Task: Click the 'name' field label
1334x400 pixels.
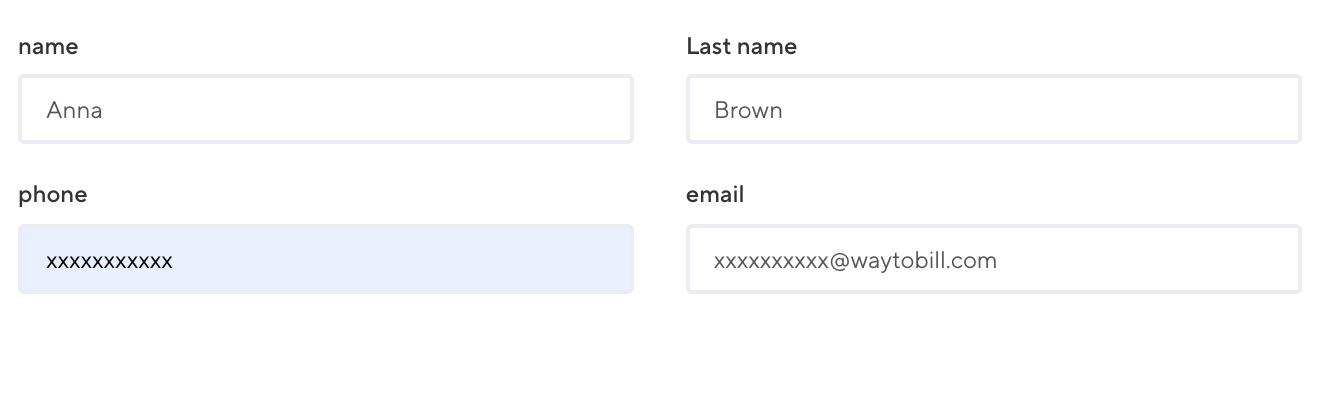Action: pyautogui.click(x=48, y=46)
